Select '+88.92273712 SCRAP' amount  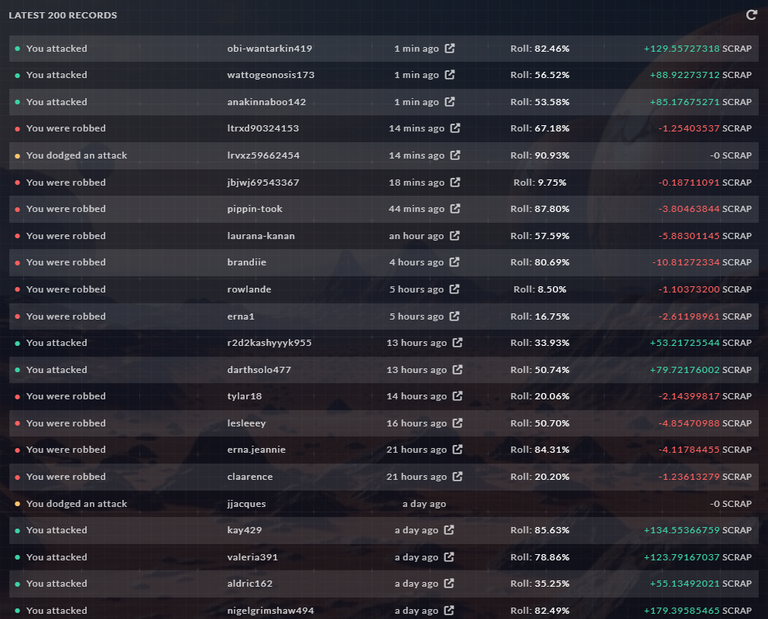point(700,75)
